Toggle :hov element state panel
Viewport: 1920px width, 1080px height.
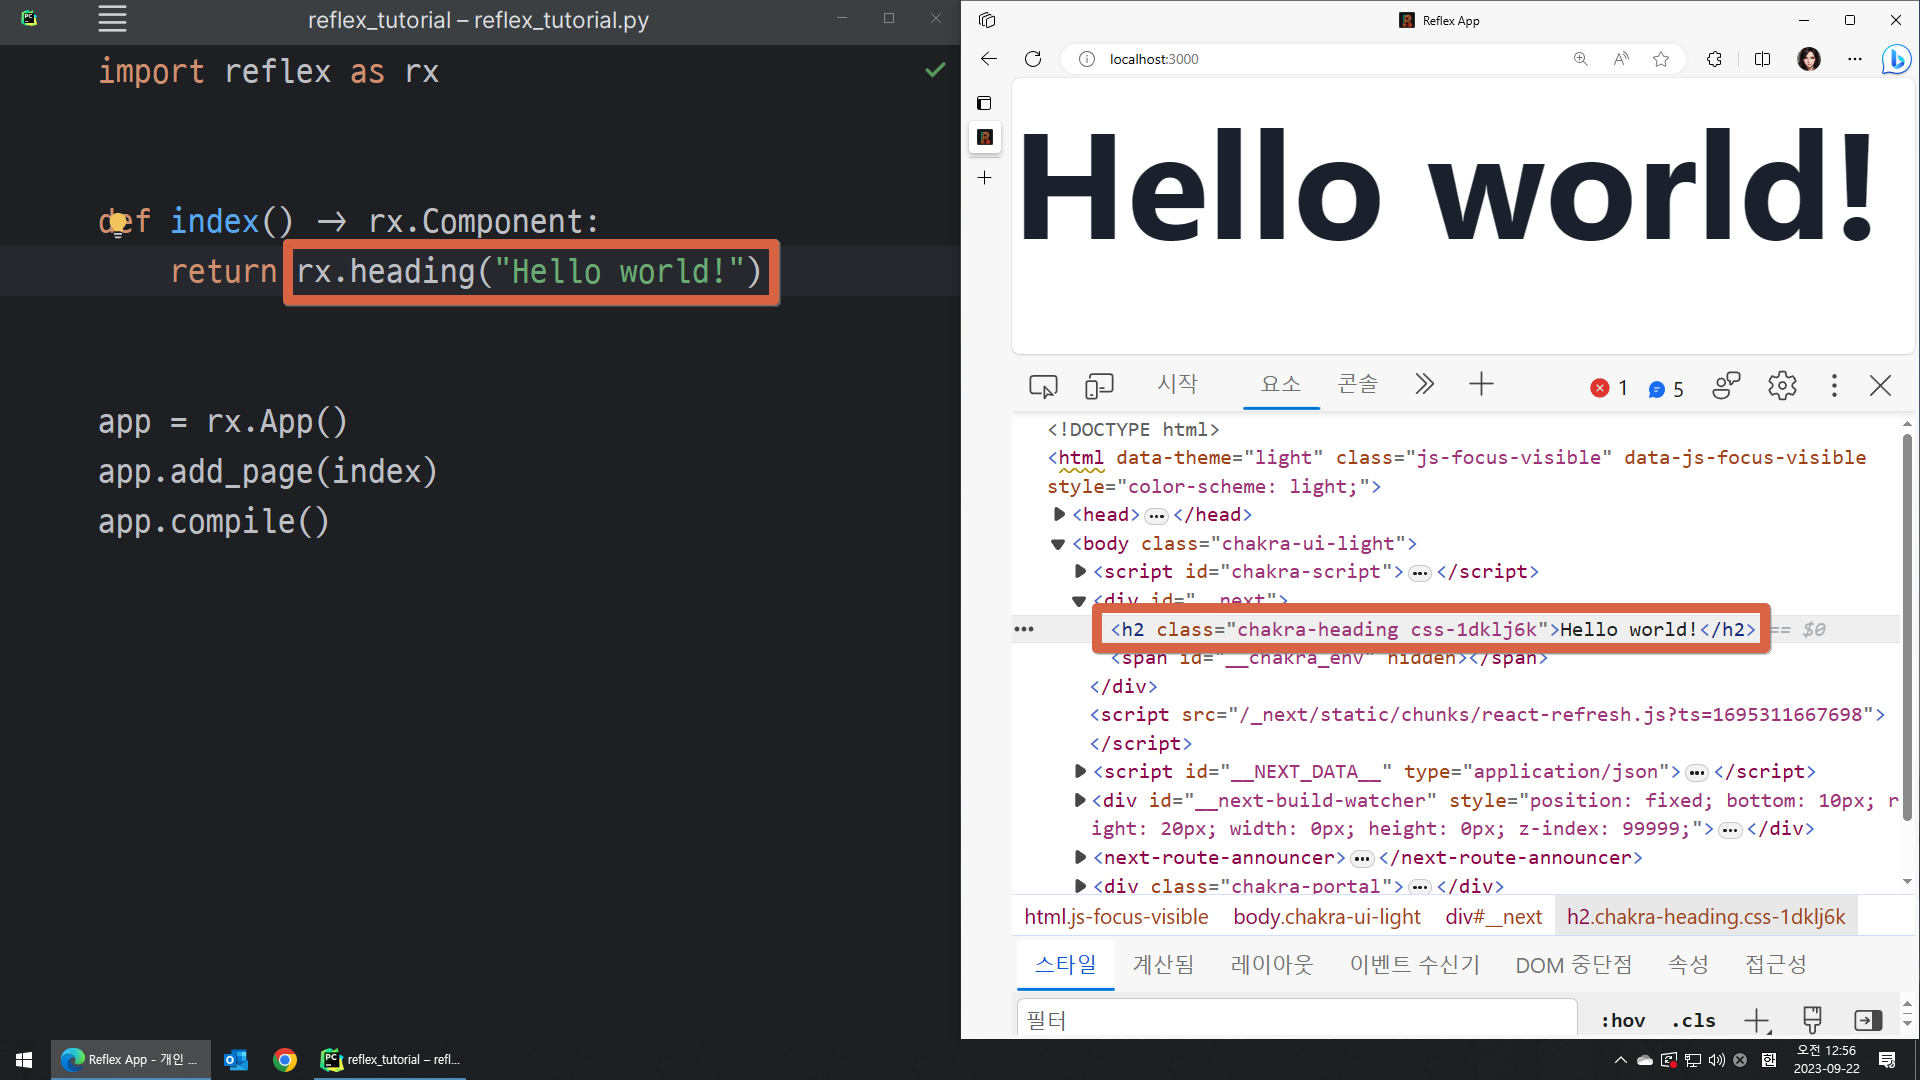point(1623,1020)
